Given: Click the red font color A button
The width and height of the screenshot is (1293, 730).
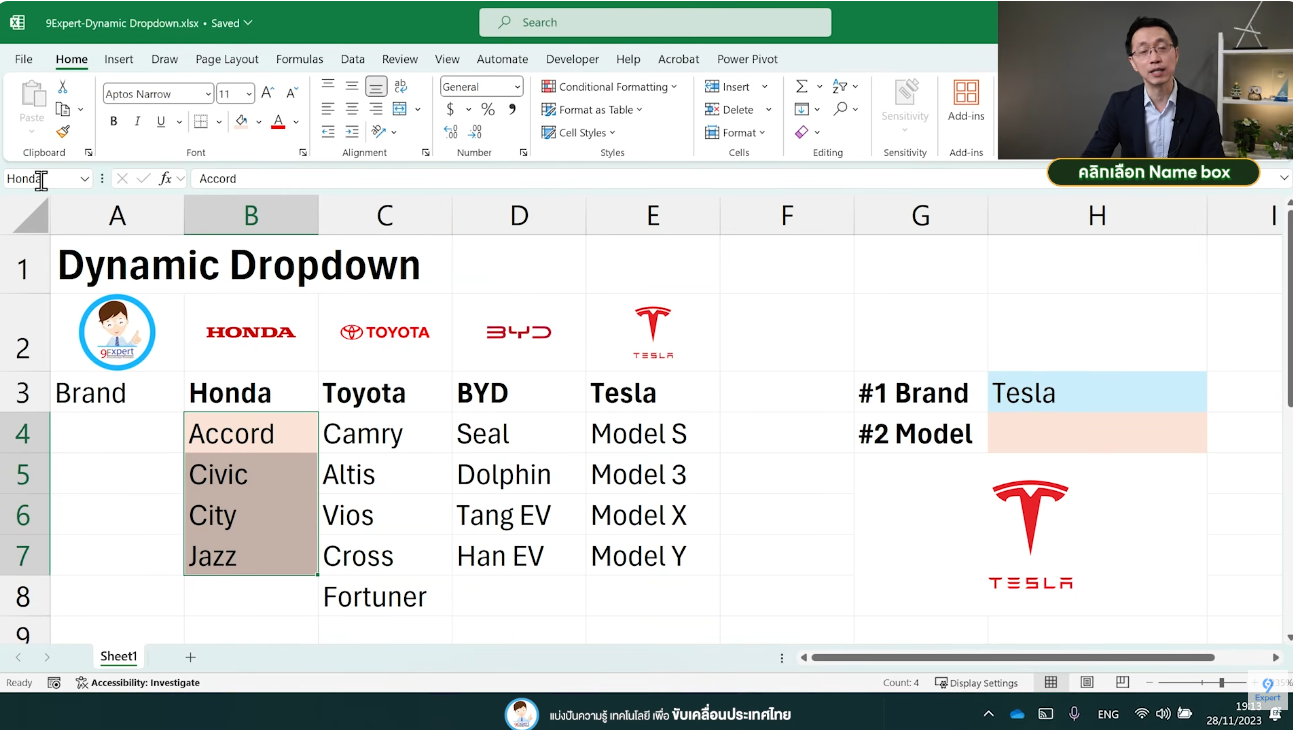Looking at the screenshot, I should (278, 122).
